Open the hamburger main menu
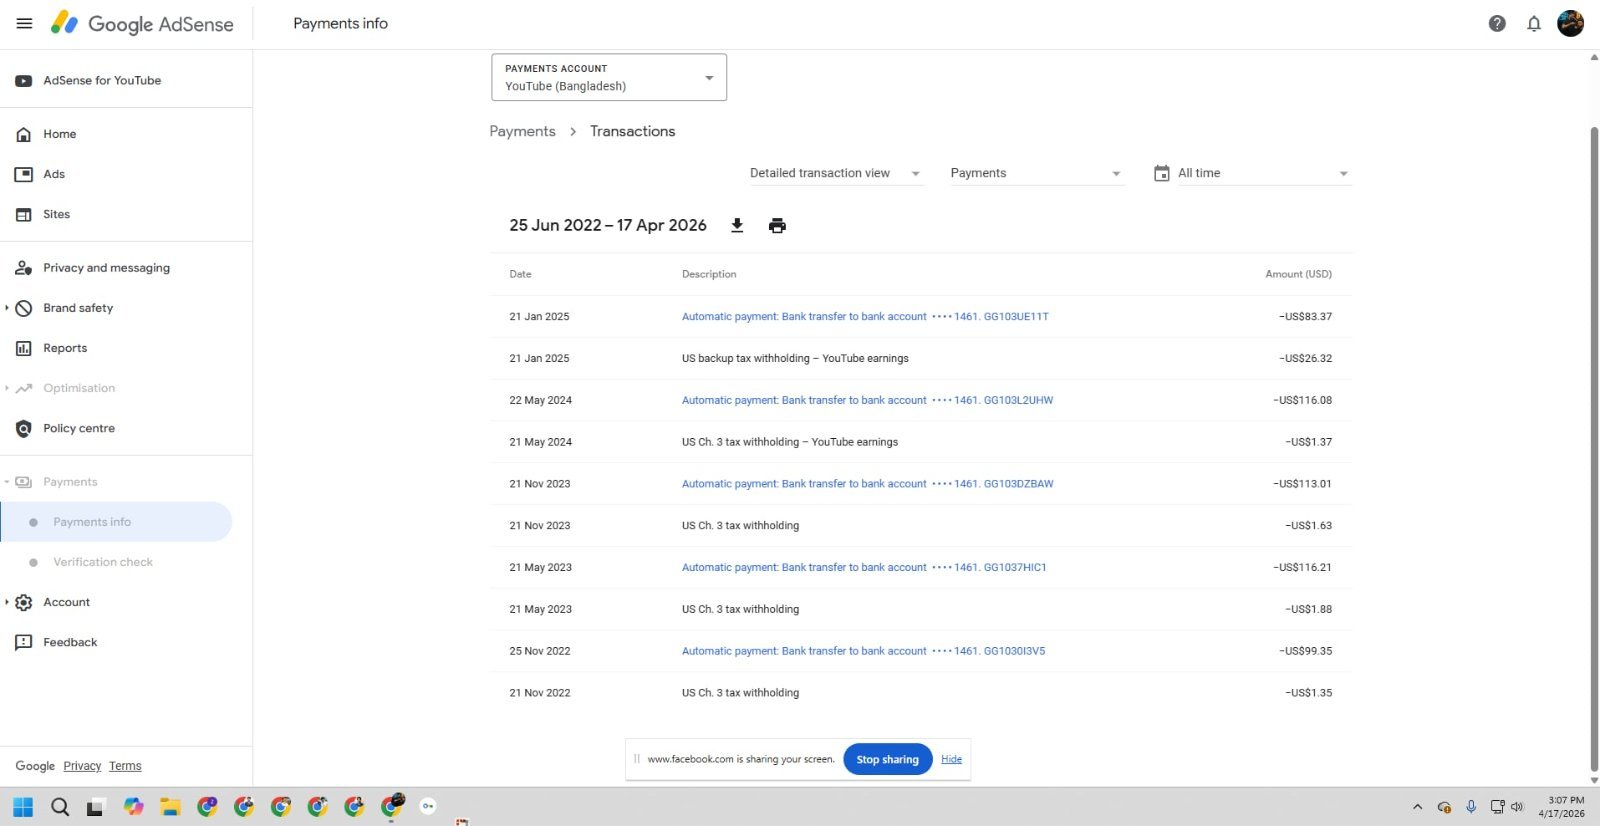 pyautogui.click(x=25, y=23)
